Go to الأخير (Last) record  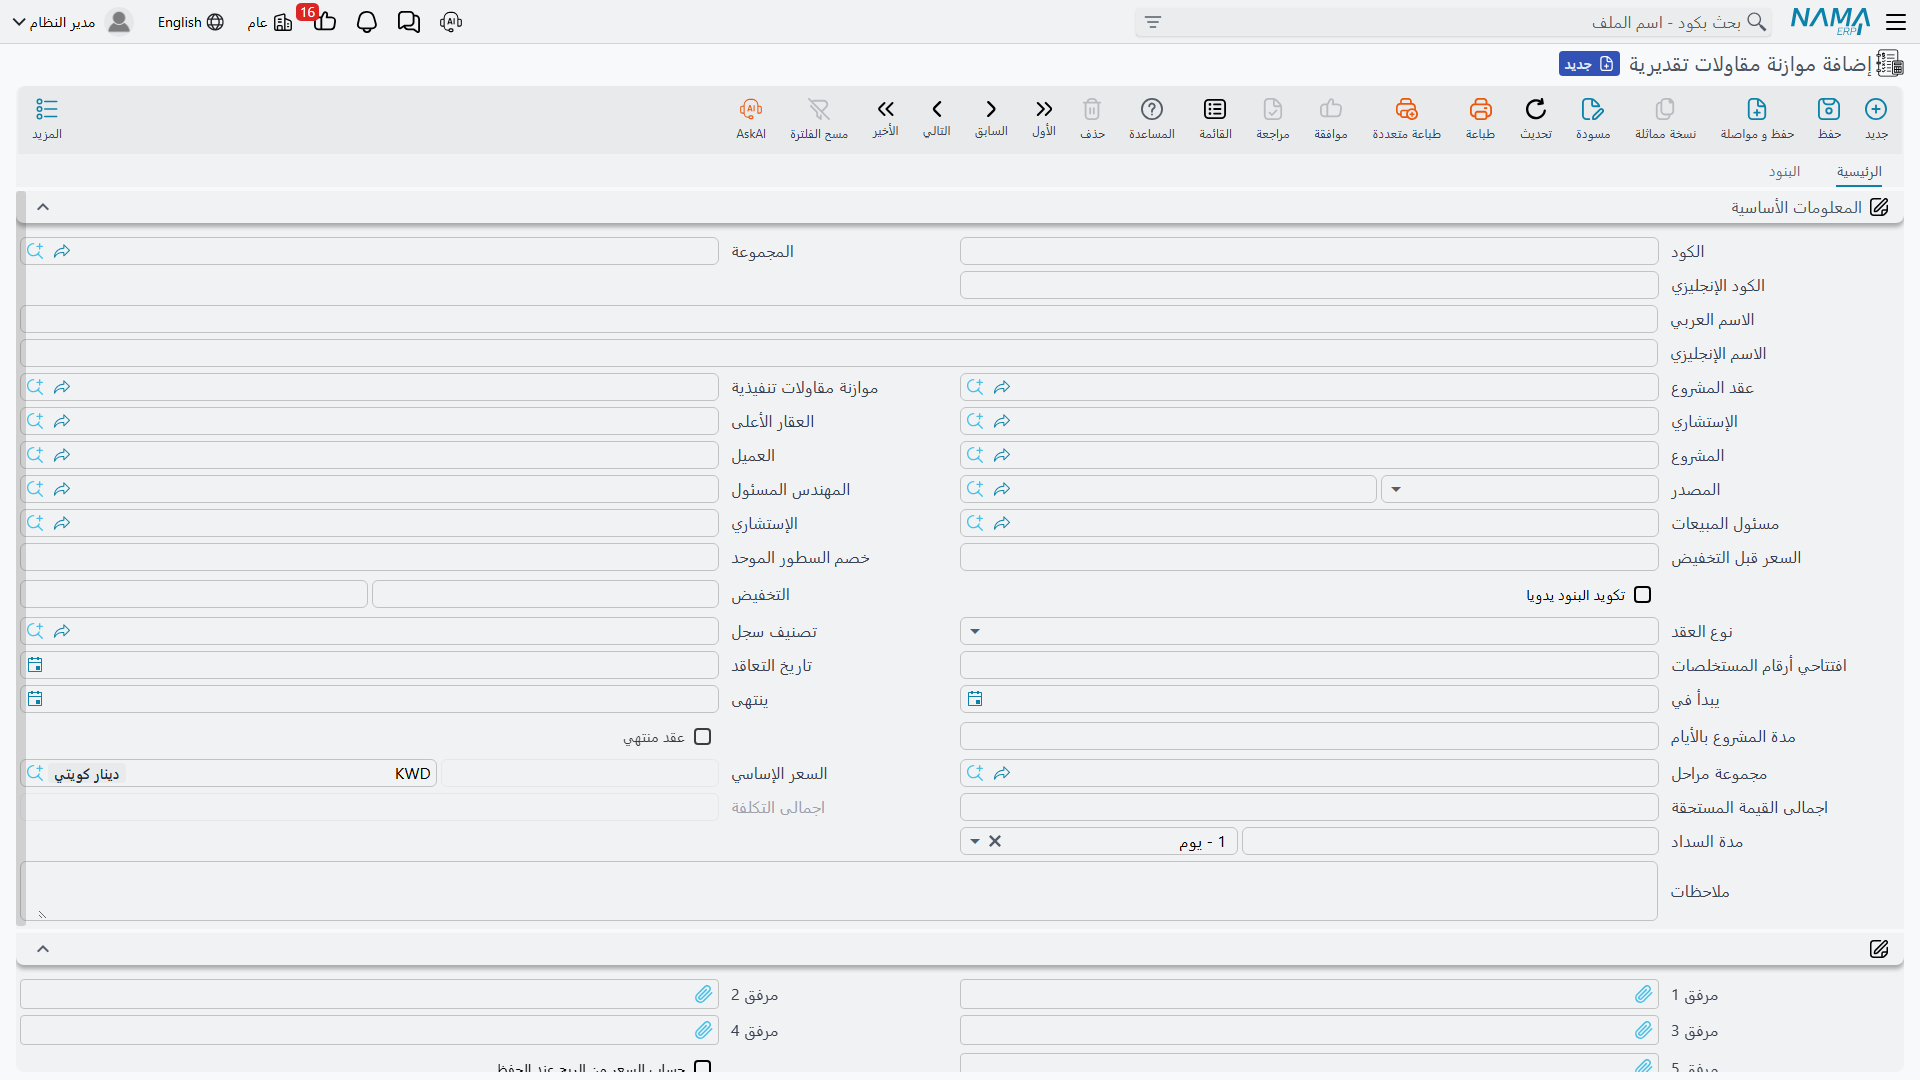pyautogui.click(x=885, y=109)
